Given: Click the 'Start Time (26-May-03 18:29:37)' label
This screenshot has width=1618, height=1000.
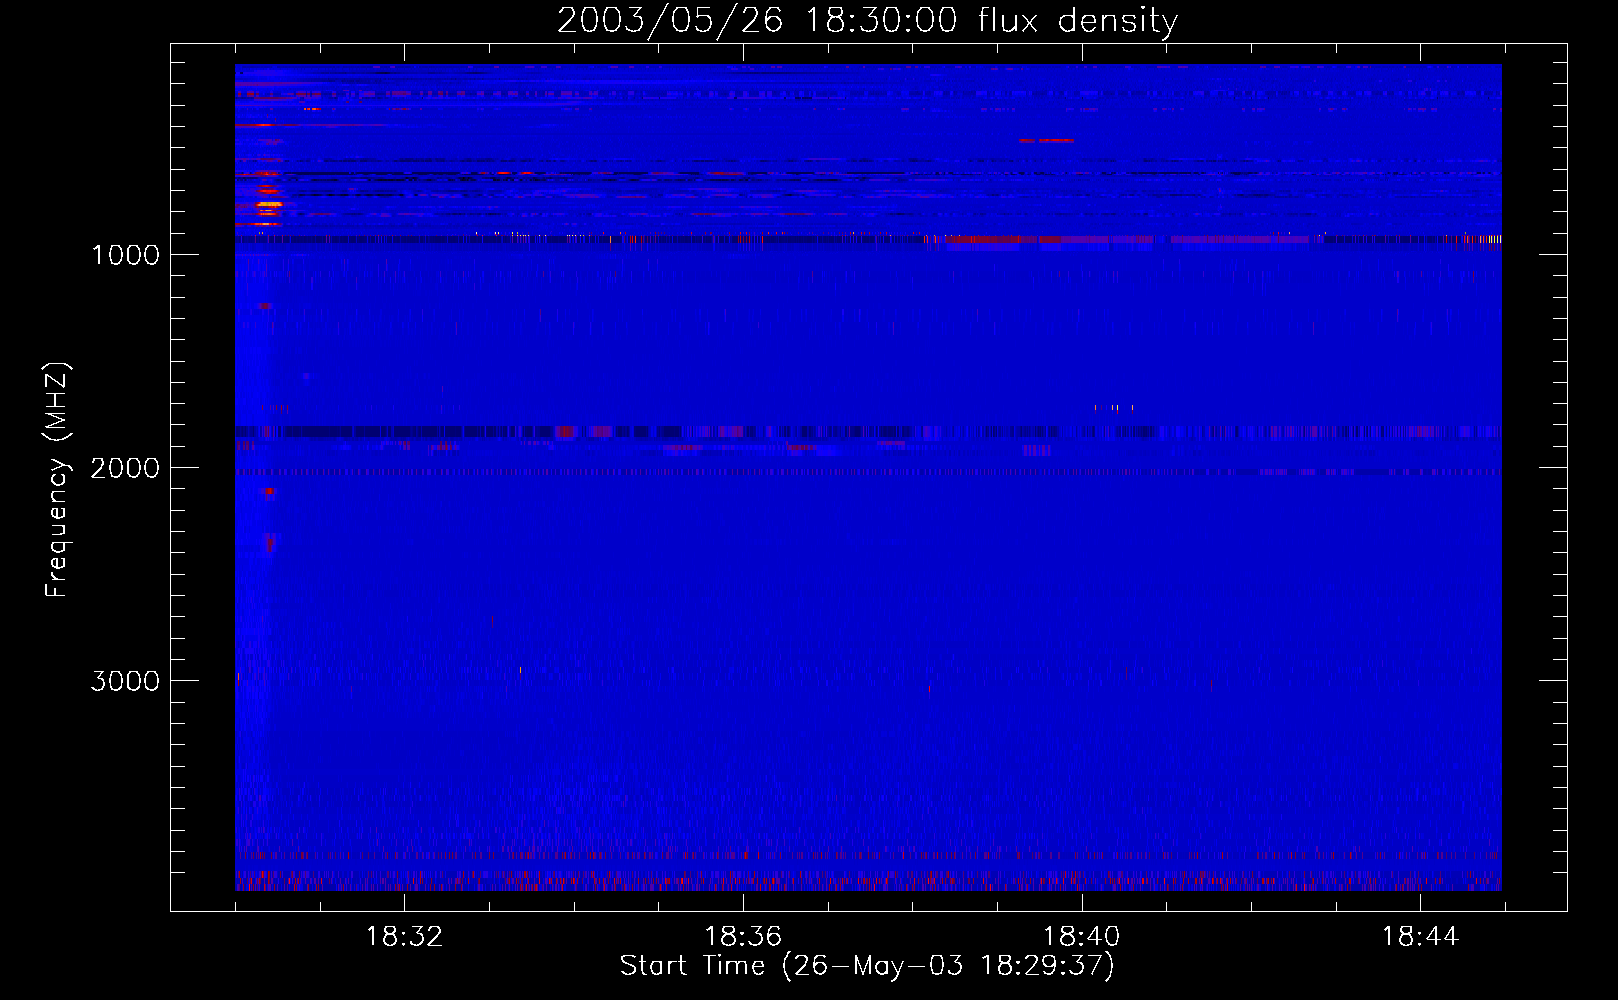Looking at the screenshot, I should [867, 966].
